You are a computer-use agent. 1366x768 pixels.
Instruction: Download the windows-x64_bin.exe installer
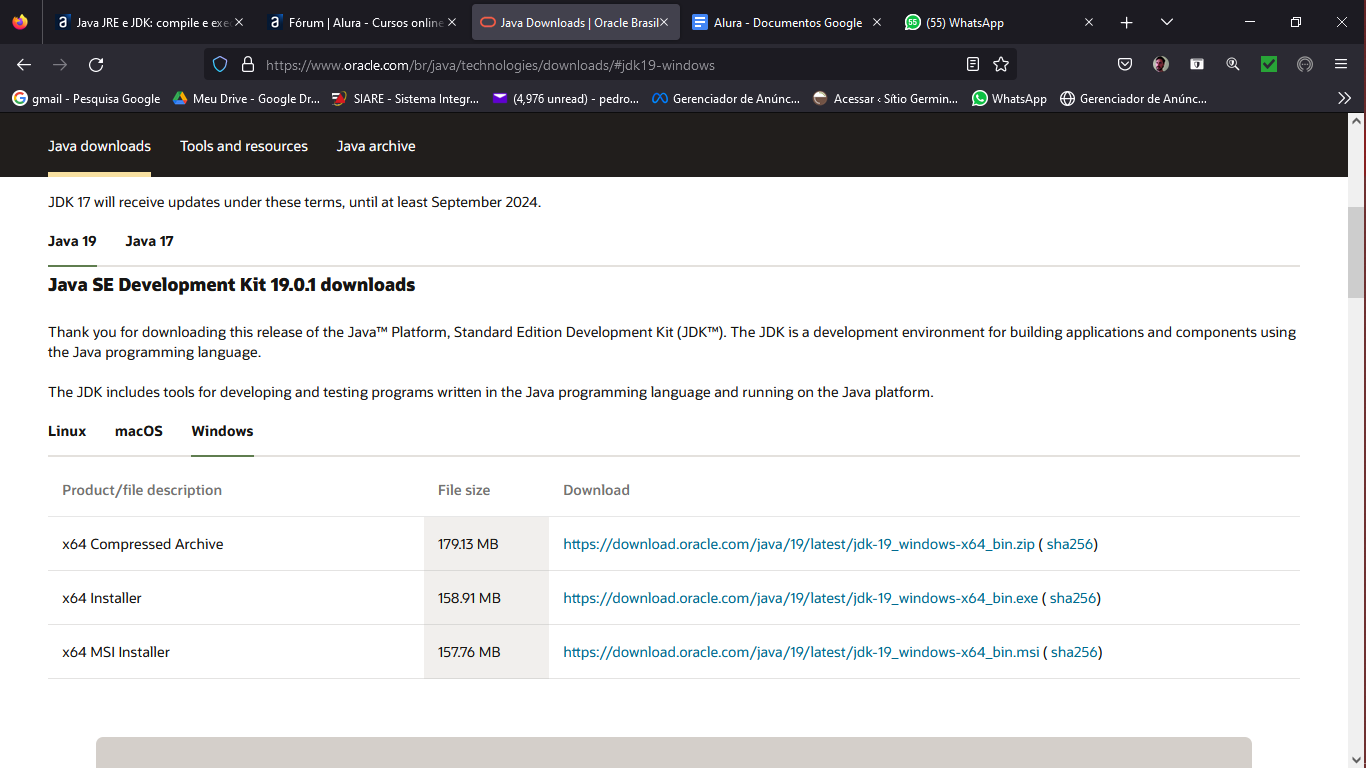pos(801,598)
